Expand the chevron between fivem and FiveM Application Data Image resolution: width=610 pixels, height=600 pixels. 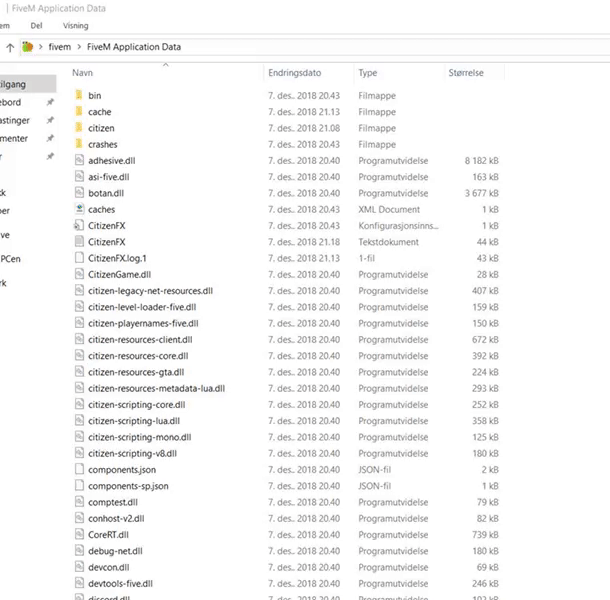[x=79, y=47]
